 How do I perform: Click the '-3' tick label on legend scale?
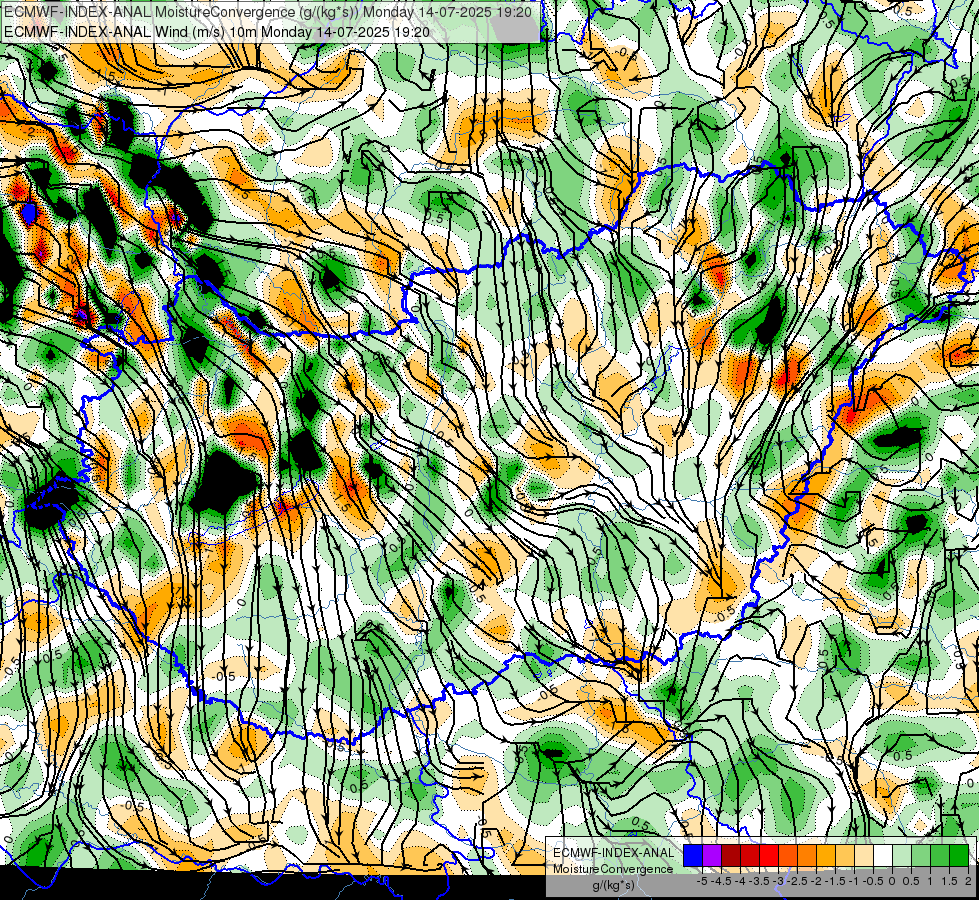click(x=779, y=881)
